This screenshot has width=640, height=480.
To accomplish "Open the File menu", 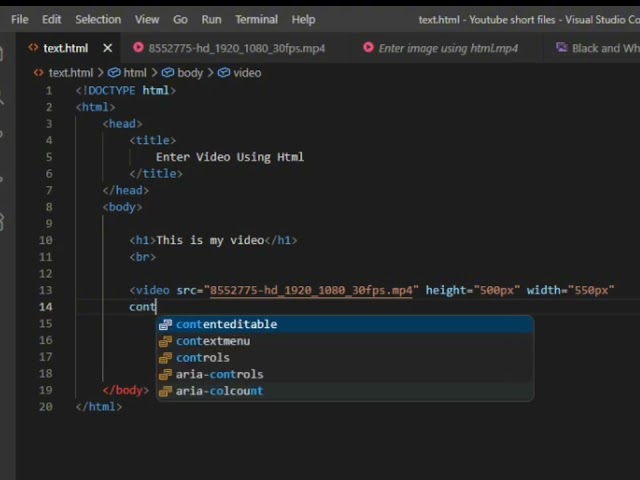I will coord(20,20).
